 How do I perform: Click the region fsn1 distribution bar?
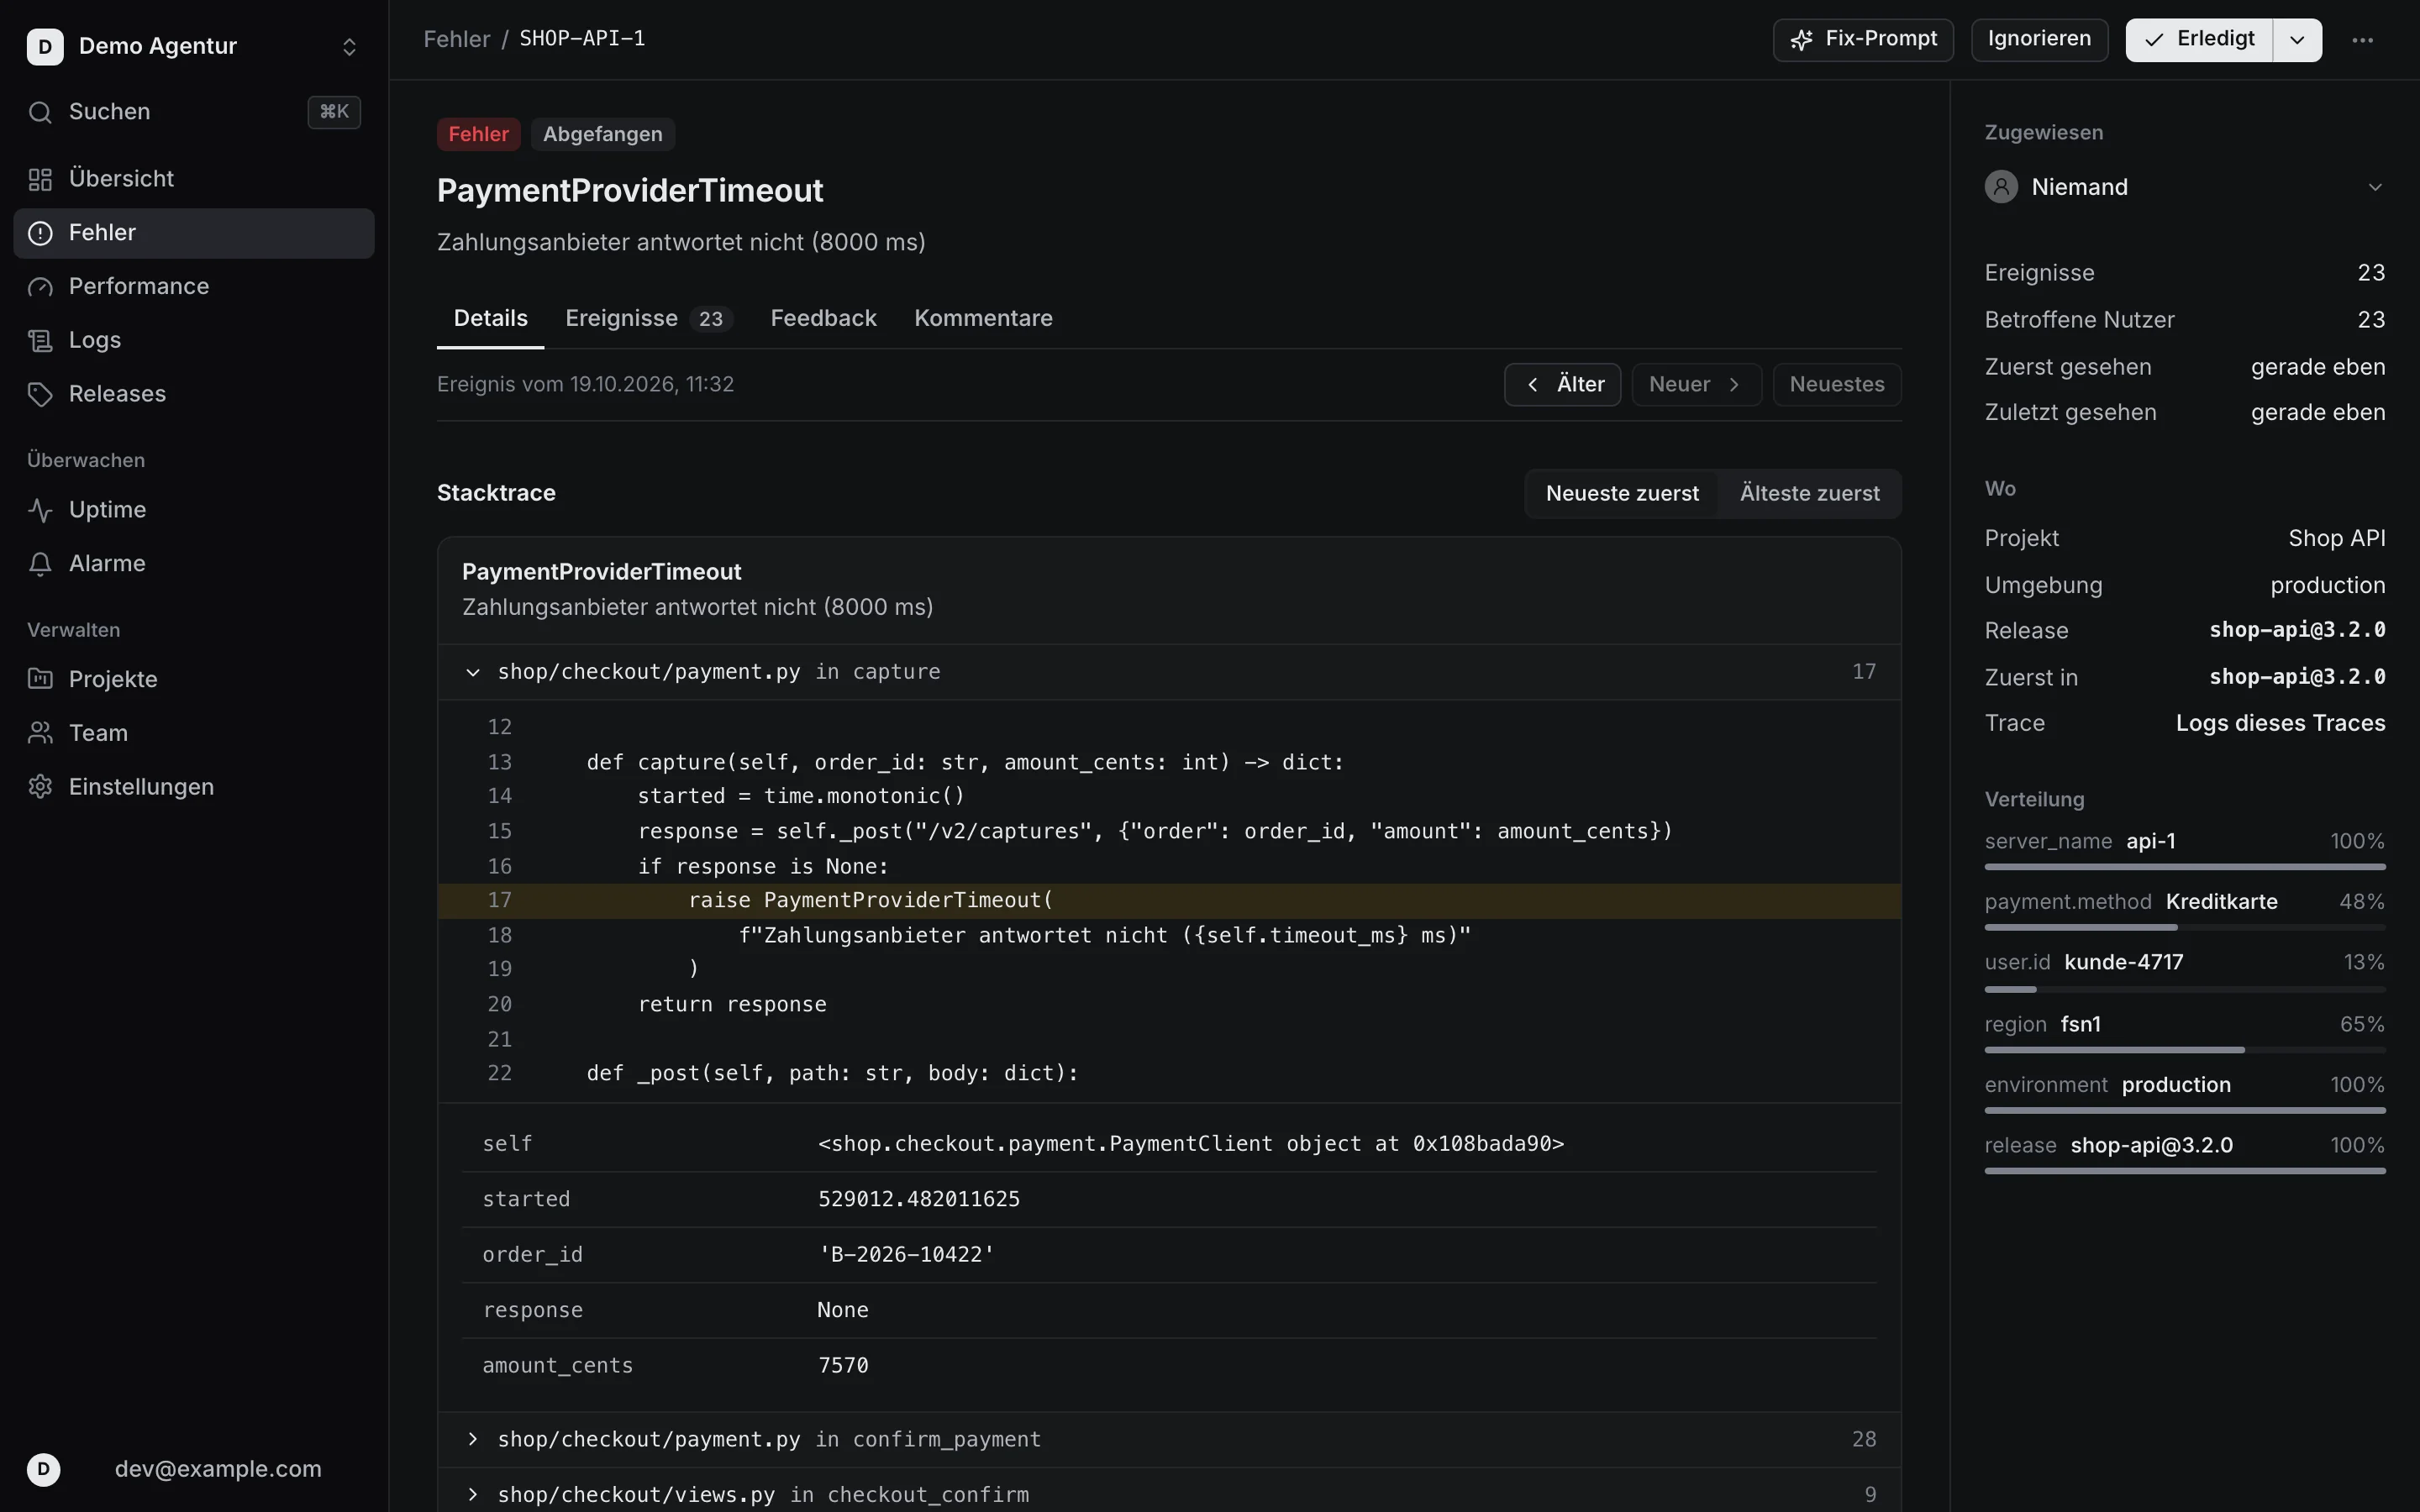click(2184, 1050)
